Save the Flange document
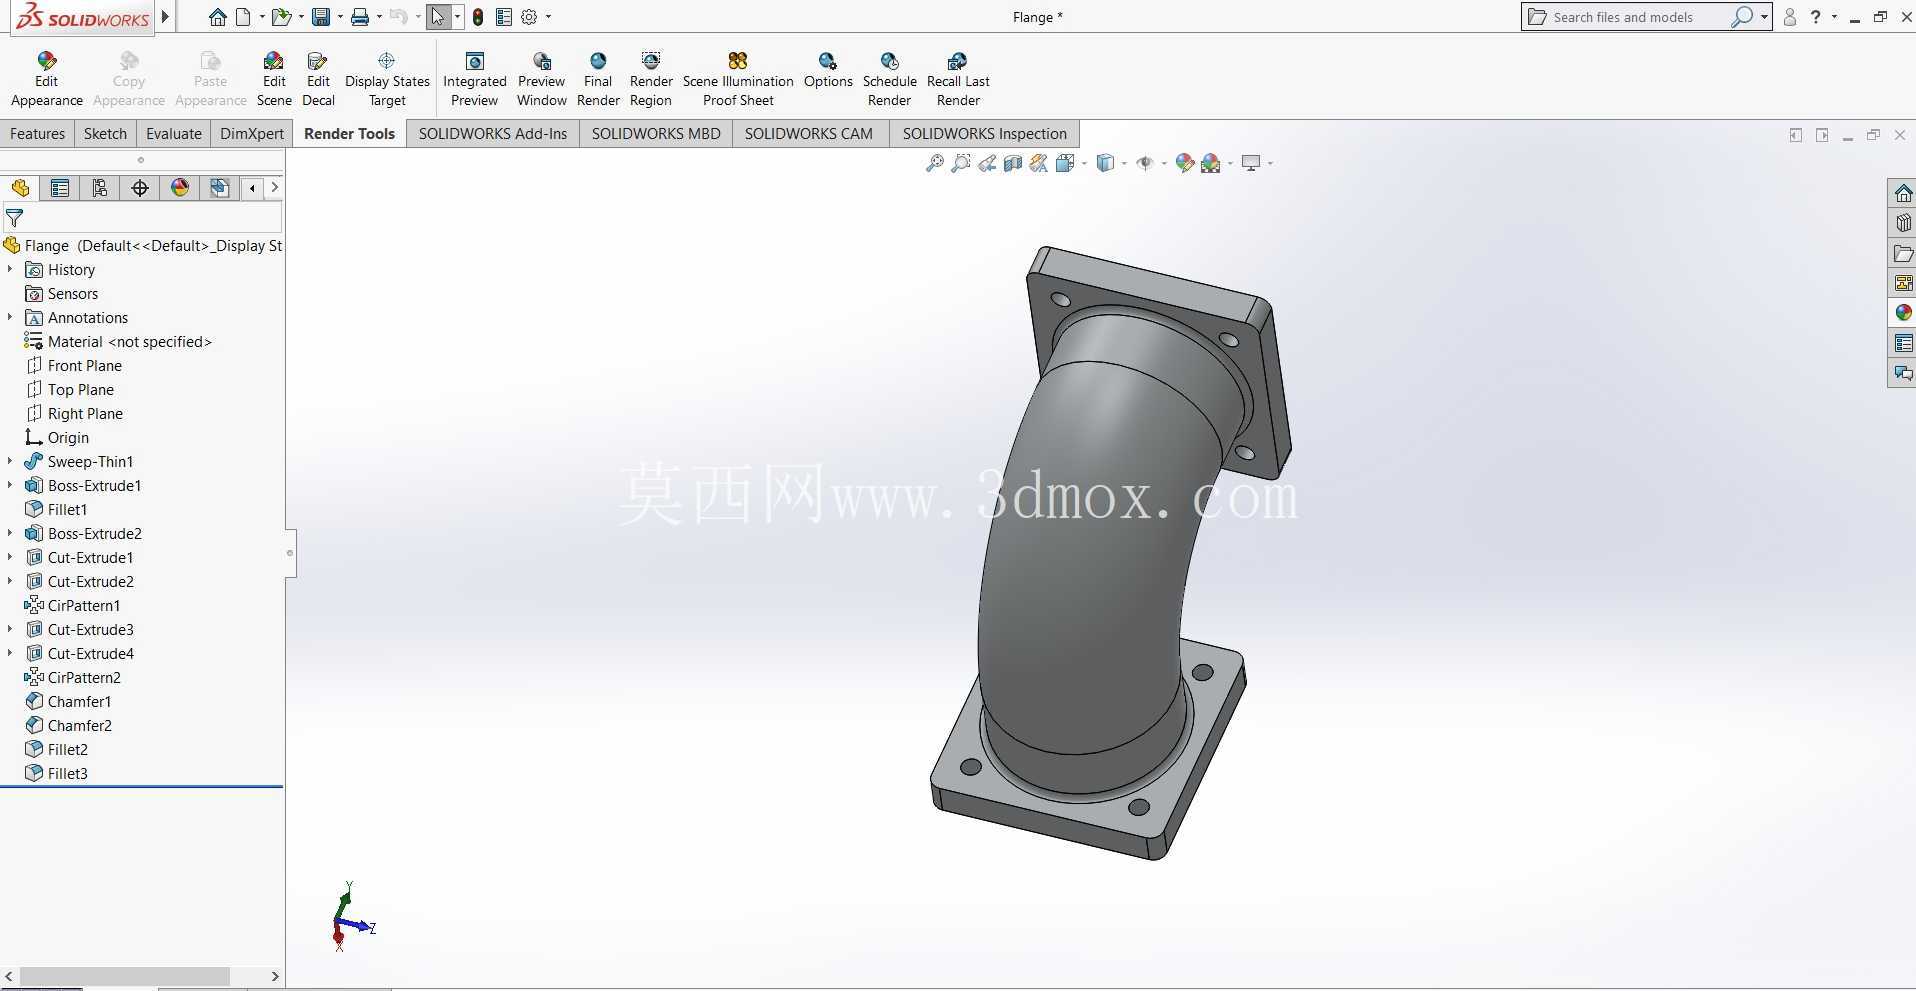The height and width of the screenshot is (991, 1916). [x=321, y=17]
